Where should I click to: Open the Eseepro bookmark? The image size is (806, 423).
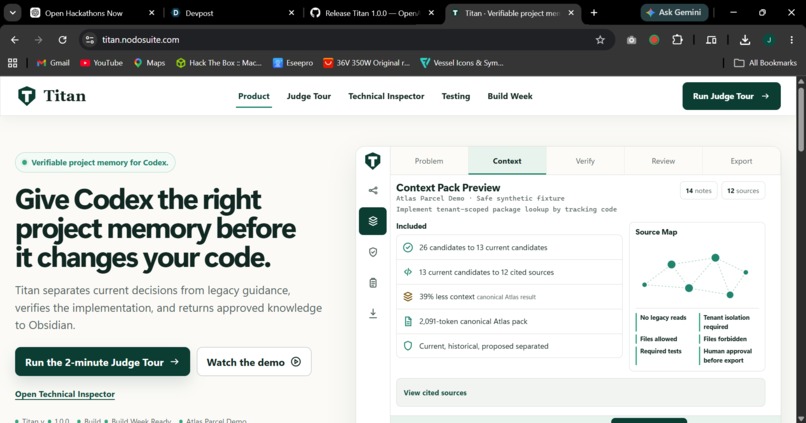(x=293, y=63)
